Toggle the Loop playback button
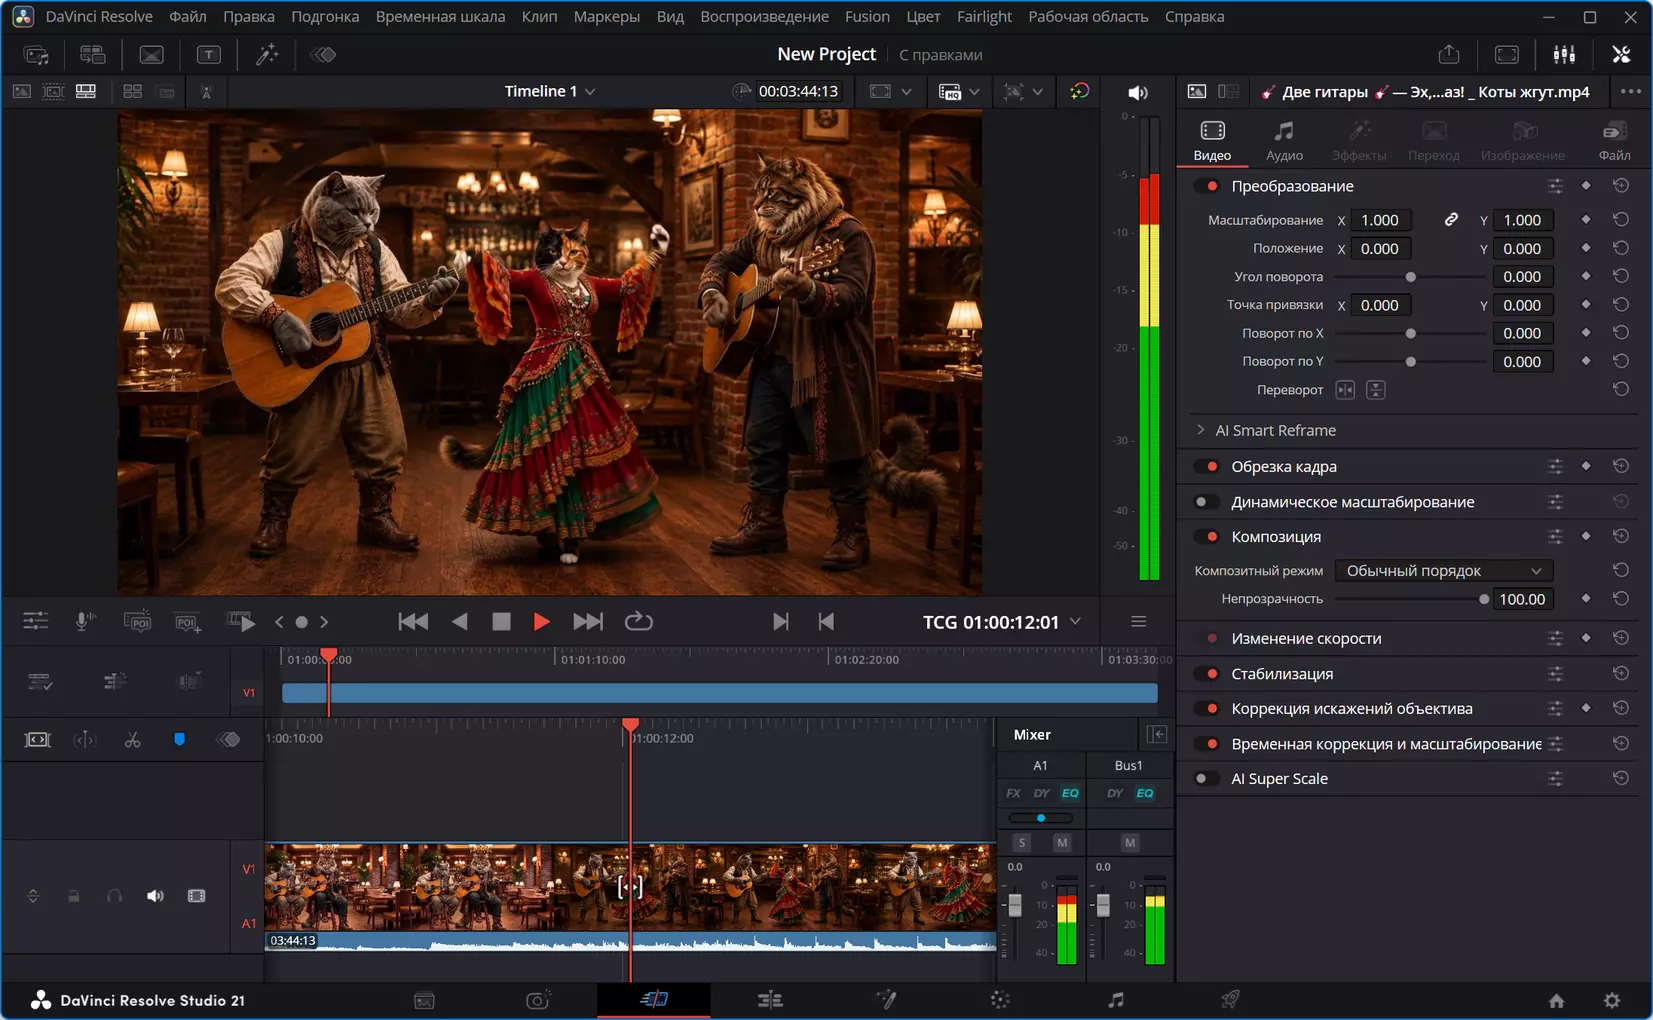This screenshot has height=1020, width=1653. [638, 622]
